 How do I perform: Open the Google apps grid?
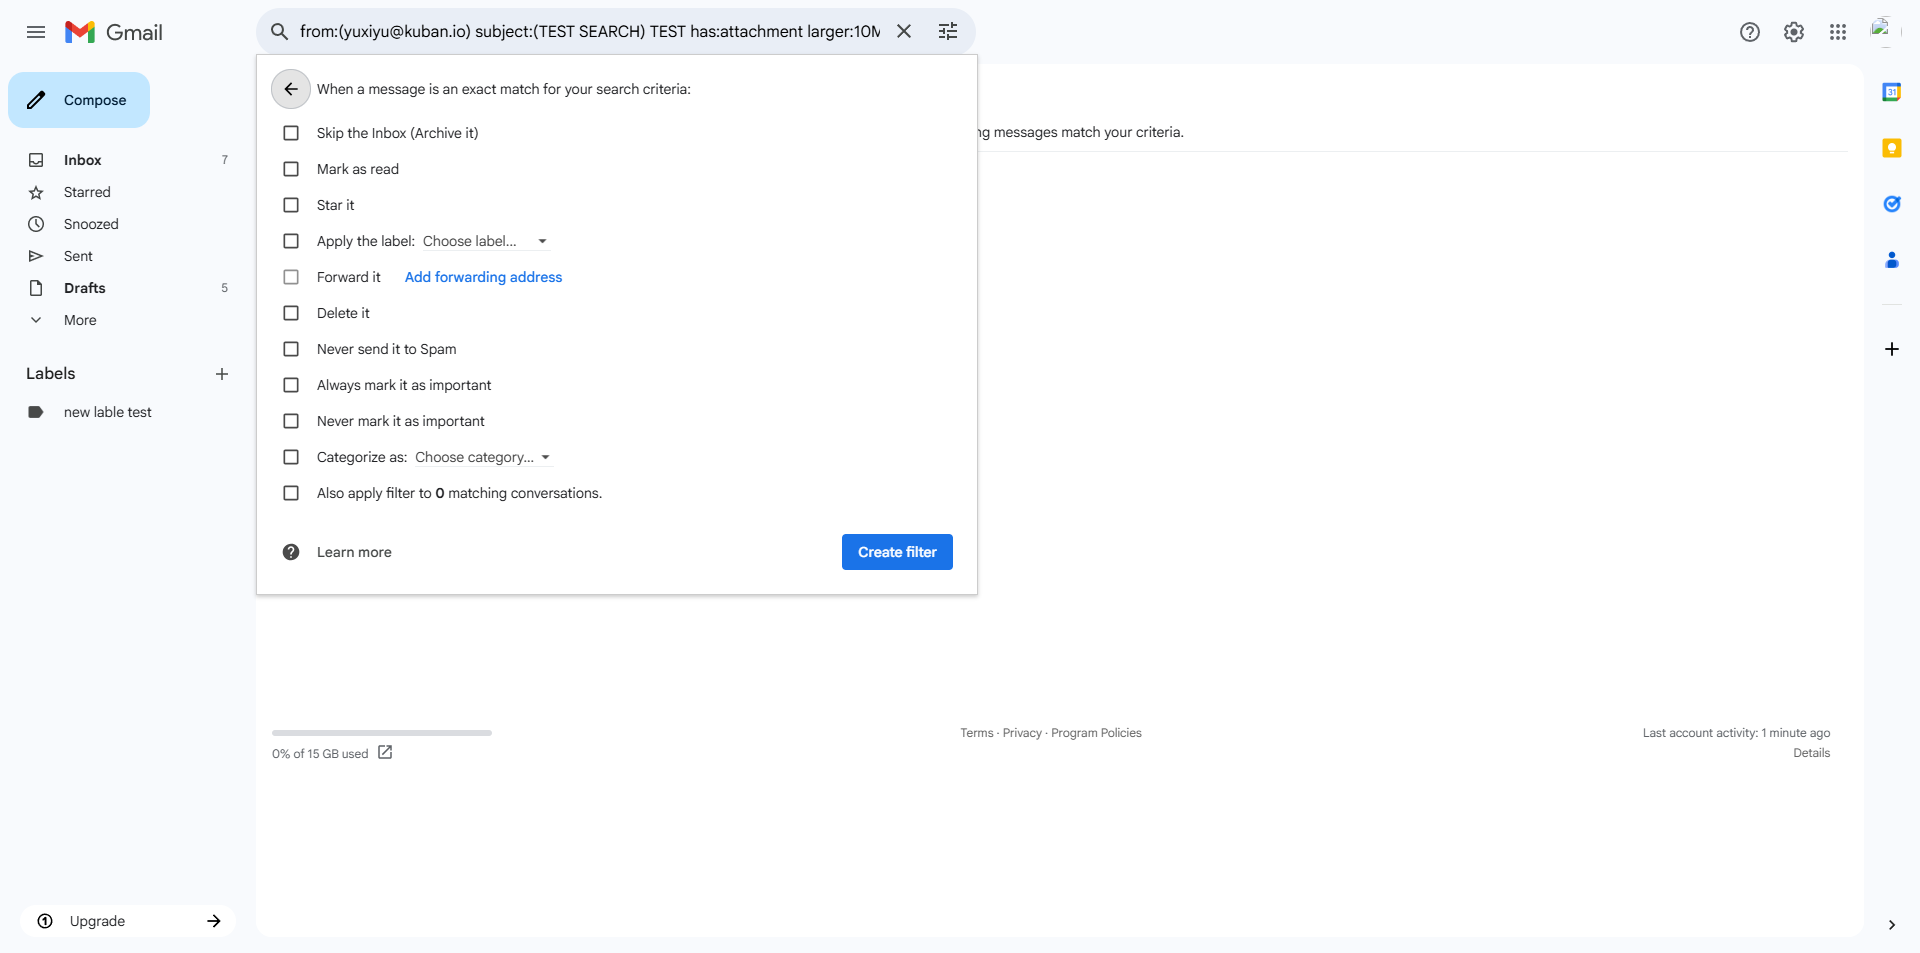click(1838, 32)
